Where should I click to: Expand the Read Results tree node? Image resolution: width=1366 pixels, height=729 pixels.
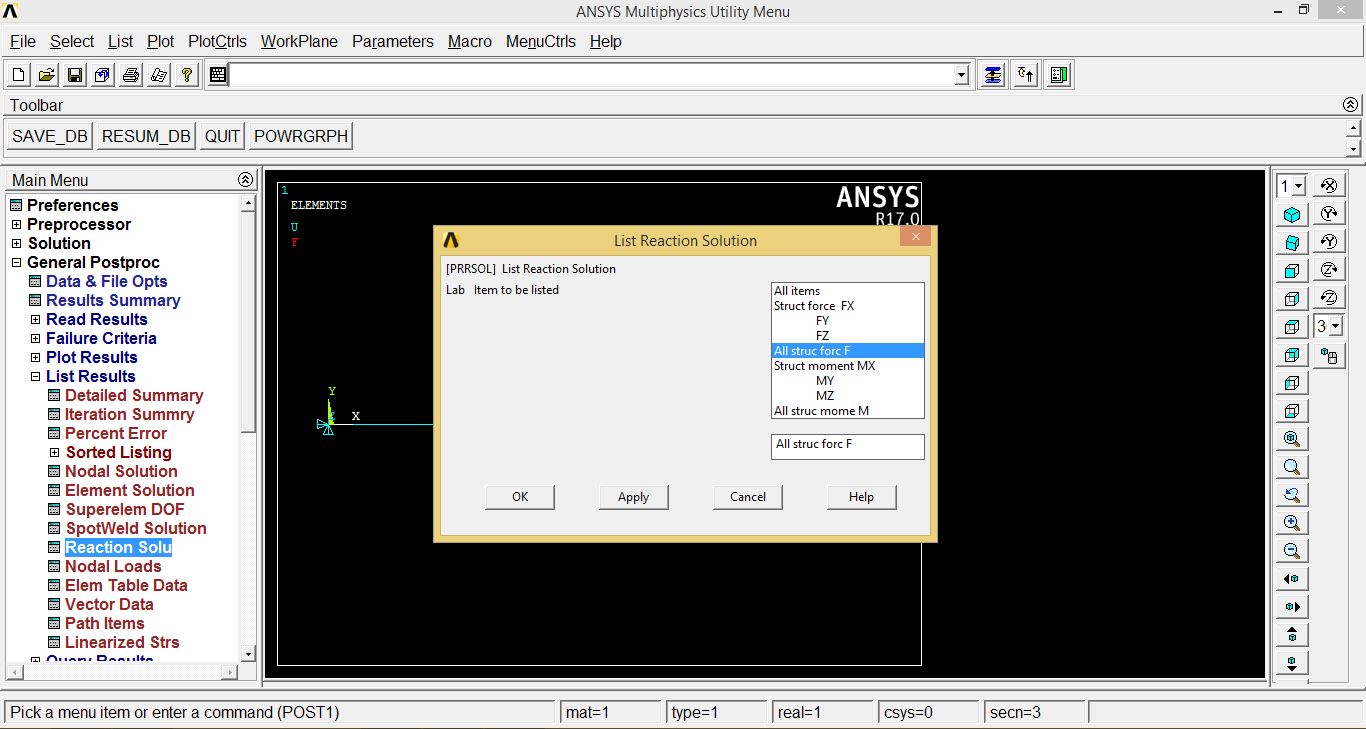pos(35,319)
